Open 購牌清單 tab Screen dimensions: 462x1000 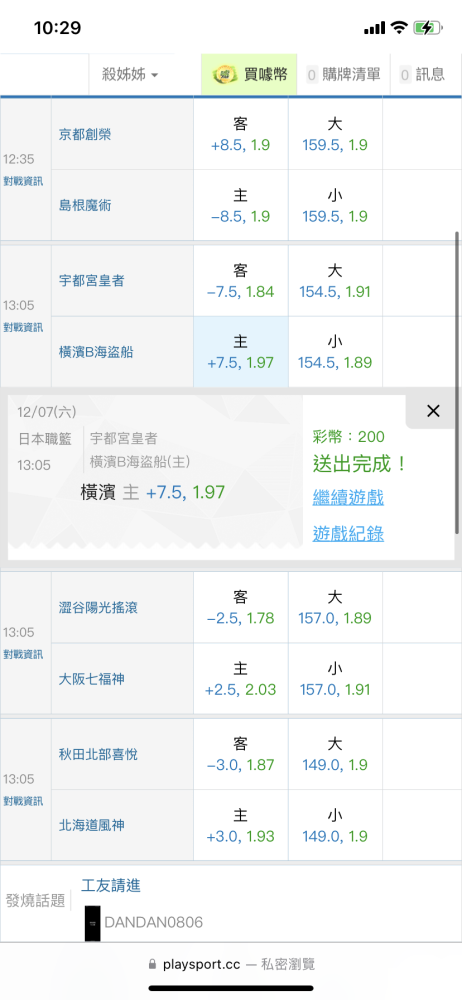click(x=344, y=75)
